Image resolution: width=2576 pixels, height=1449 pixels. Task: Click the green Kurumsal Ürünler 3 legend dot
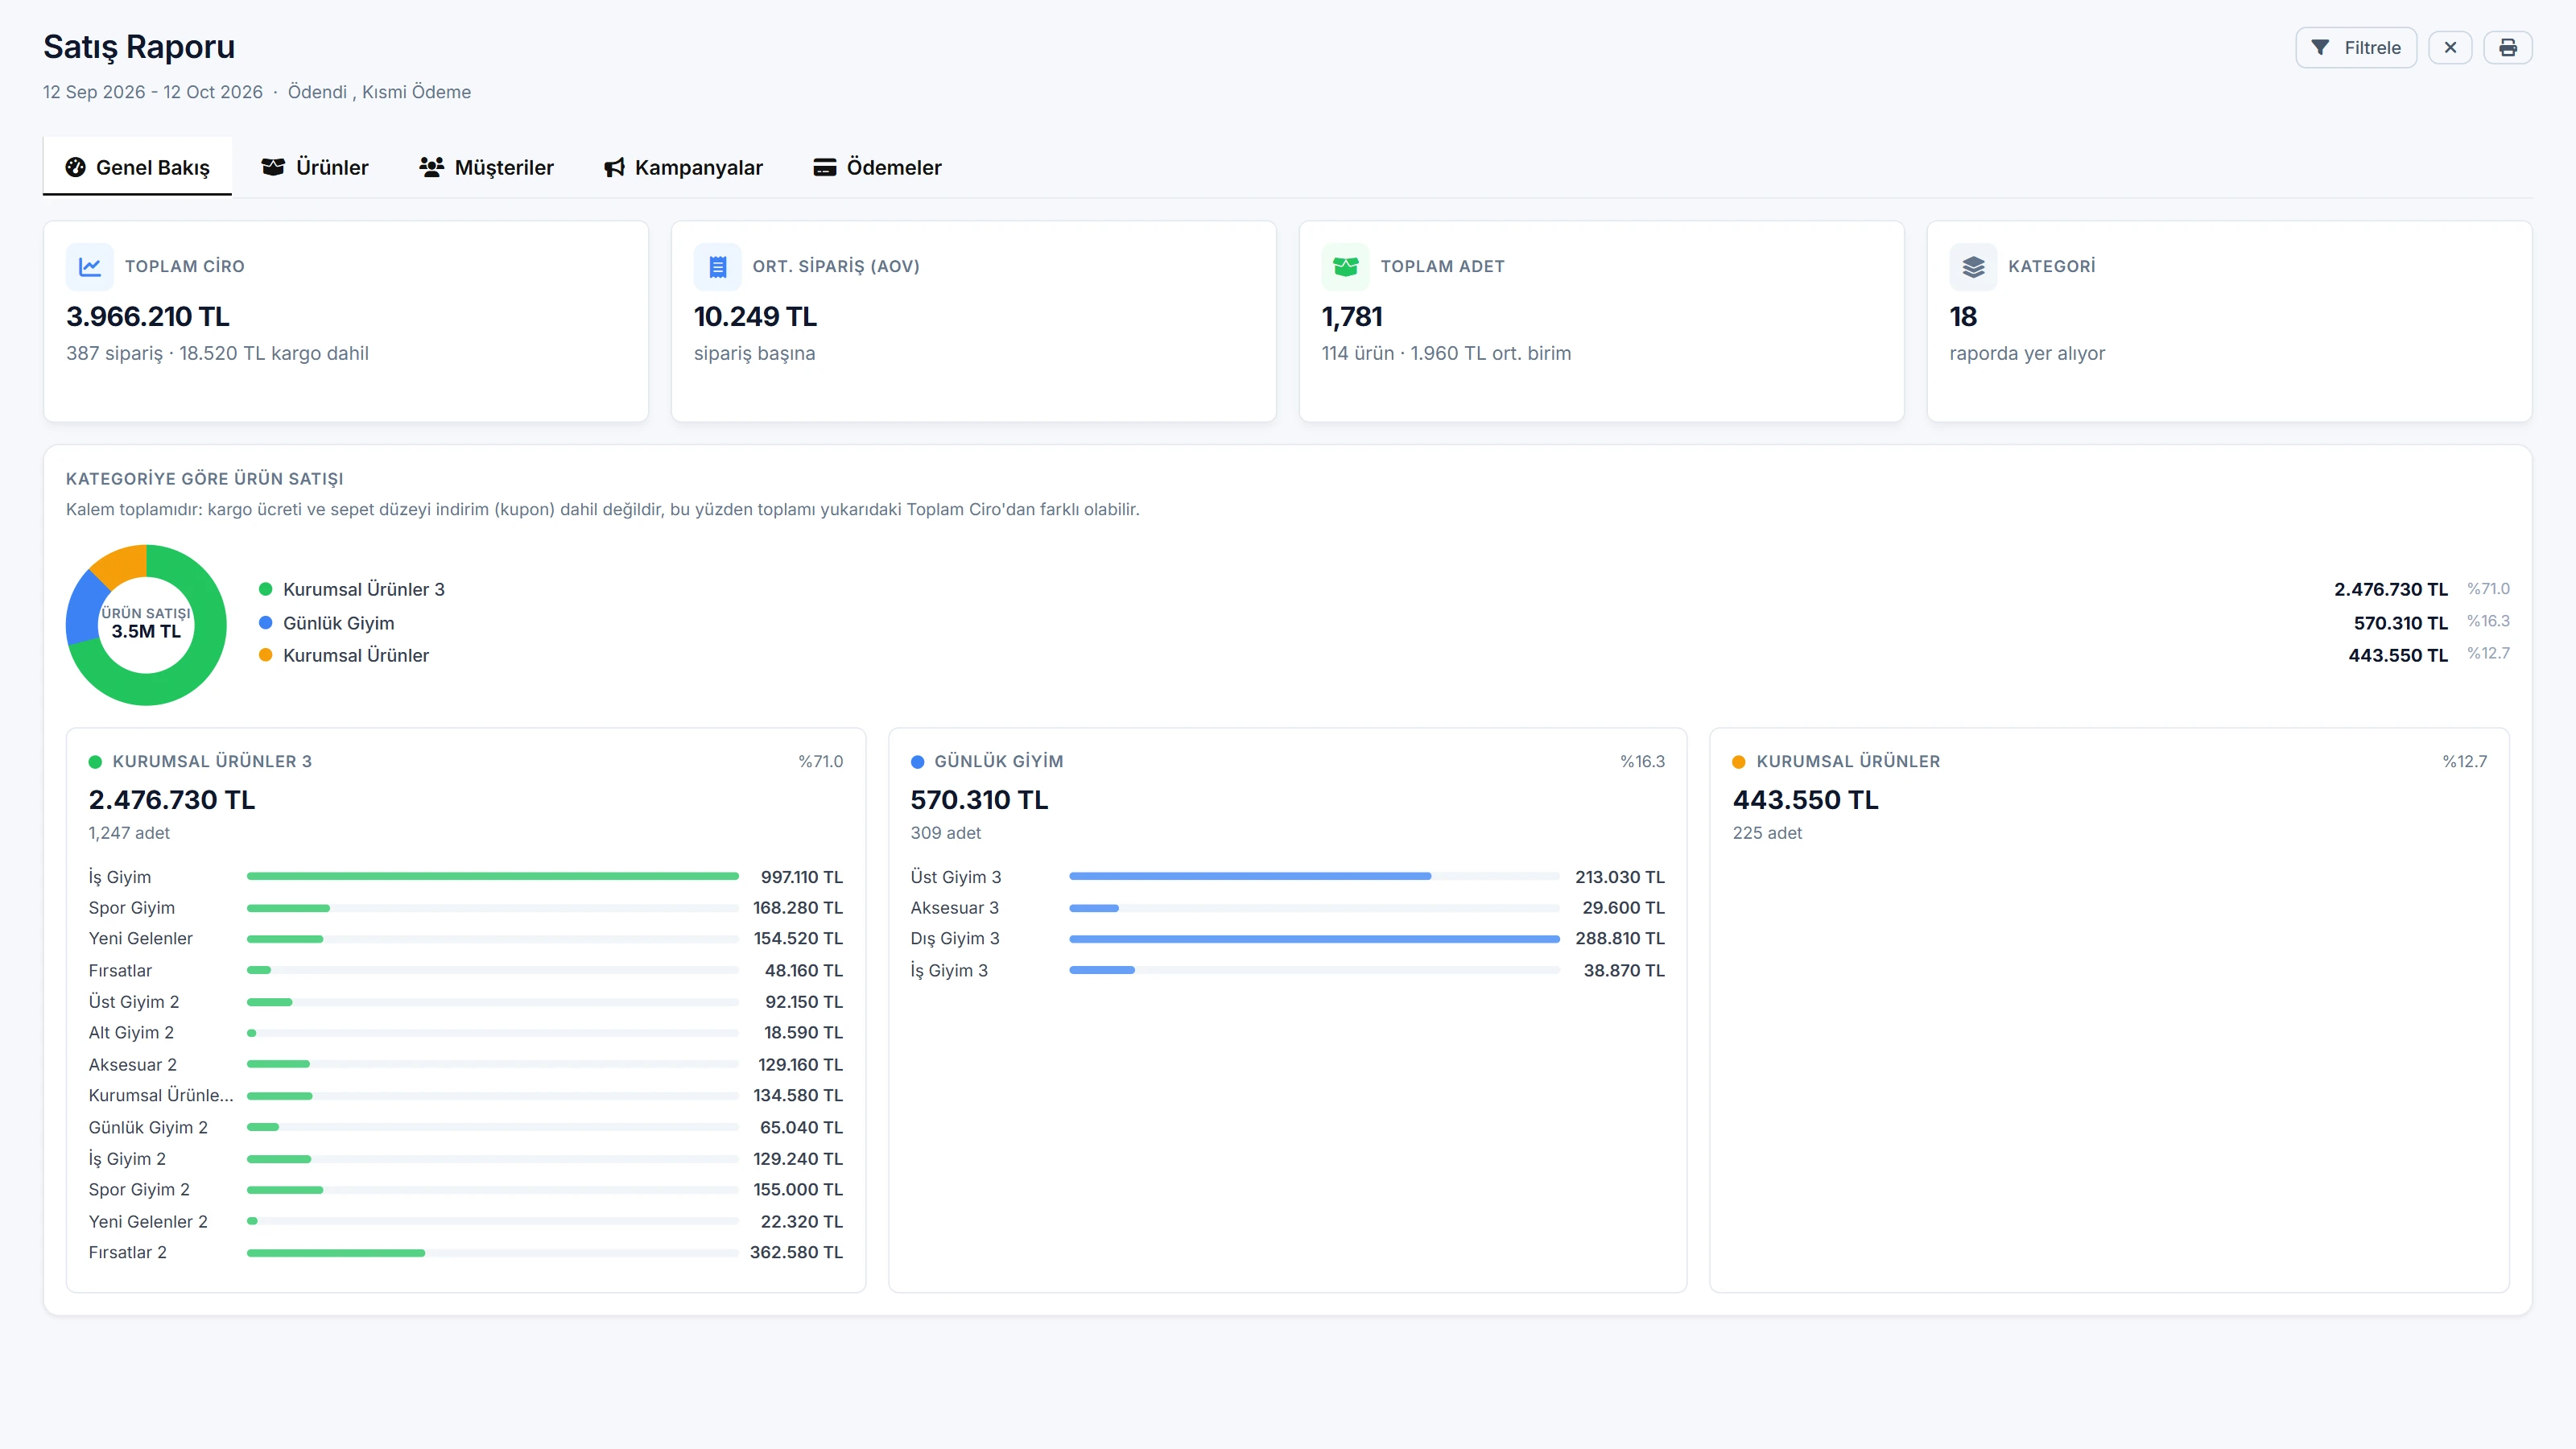point(266,589)
